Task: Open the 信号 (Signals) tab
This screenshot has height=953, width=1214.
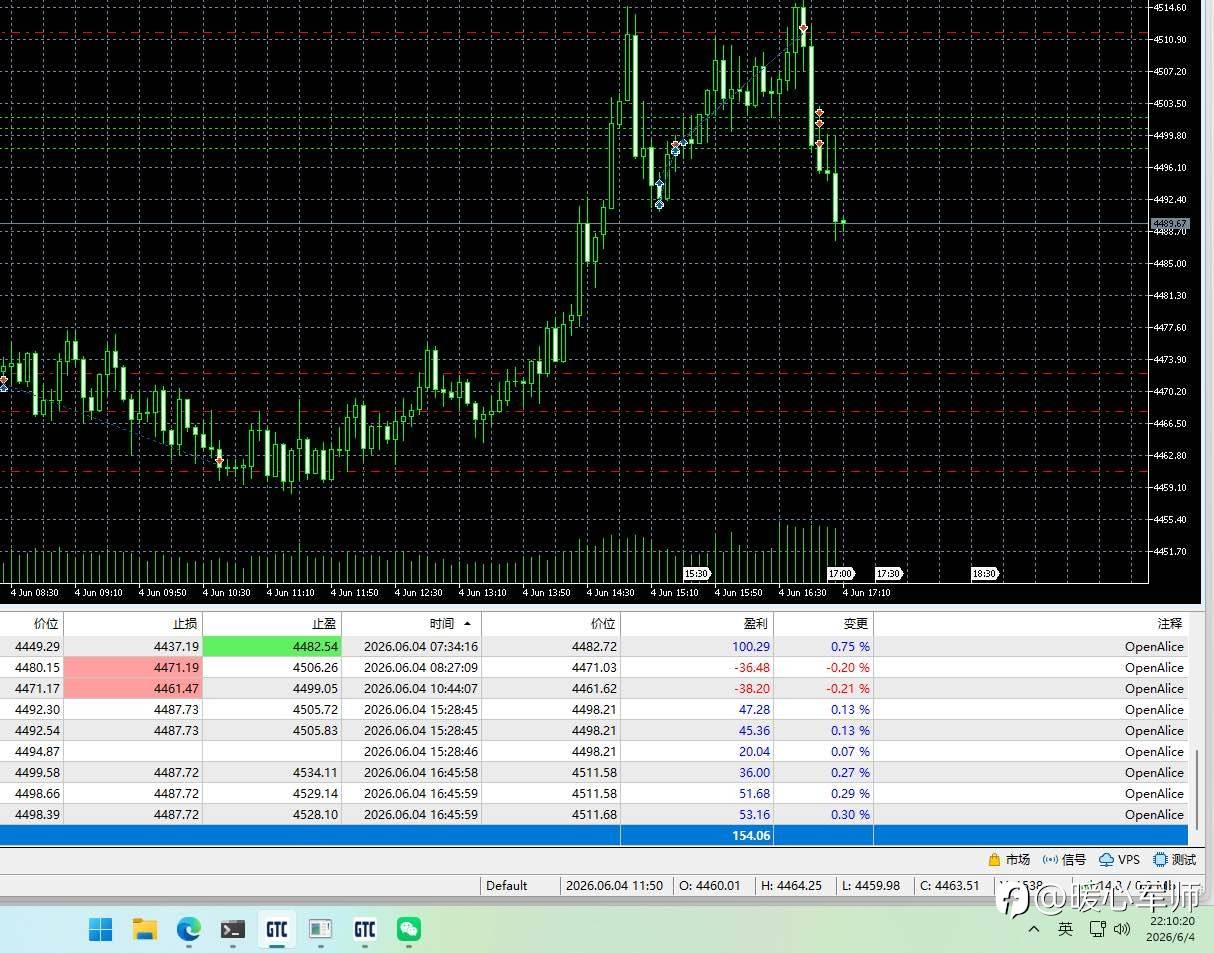Action: point(1064,860)
